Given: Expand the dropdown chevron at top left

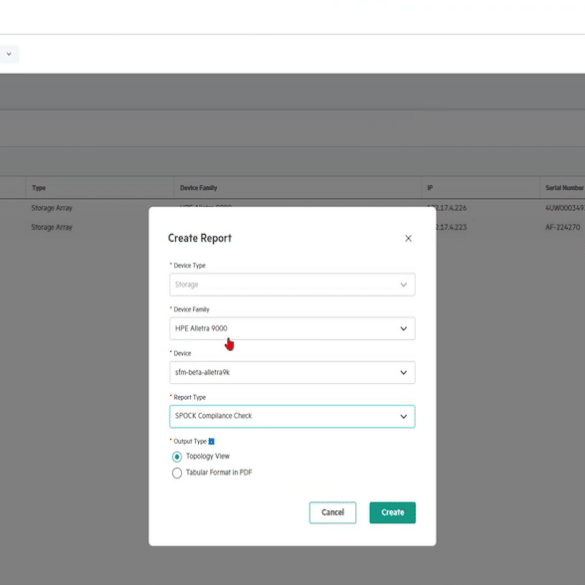Looking at the screenshot, I should click(x=9, y=54).
